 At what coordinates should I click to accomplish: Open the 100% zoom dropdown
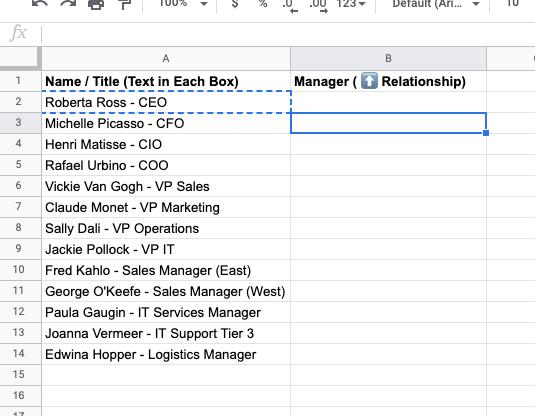point(184,3)
